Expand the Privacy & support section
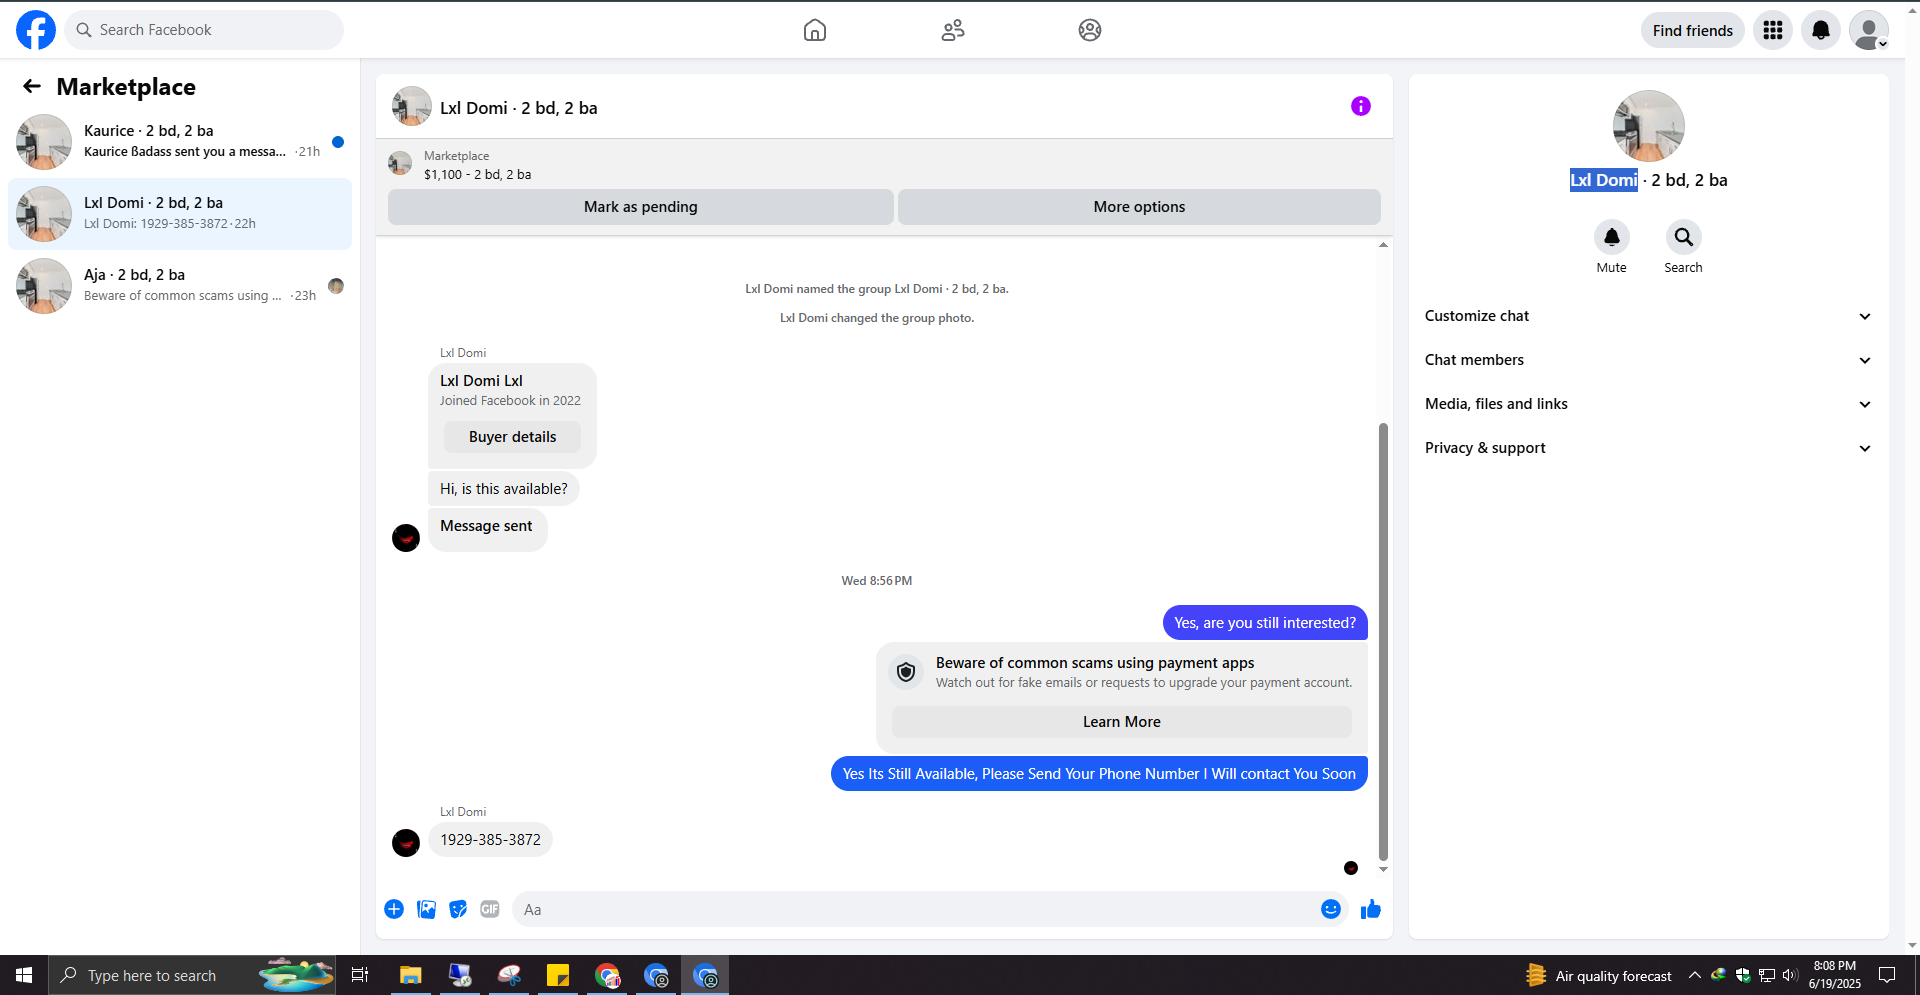The image size is (1920, 995). coord(1649,448)
